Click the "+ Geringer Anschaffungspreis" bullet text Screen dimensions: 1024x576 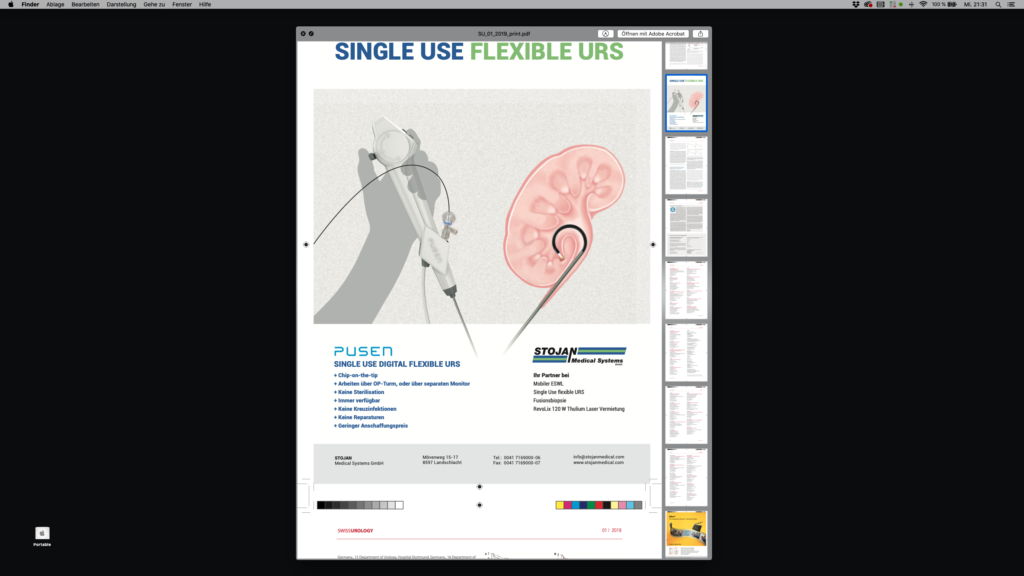pos(371,426)
